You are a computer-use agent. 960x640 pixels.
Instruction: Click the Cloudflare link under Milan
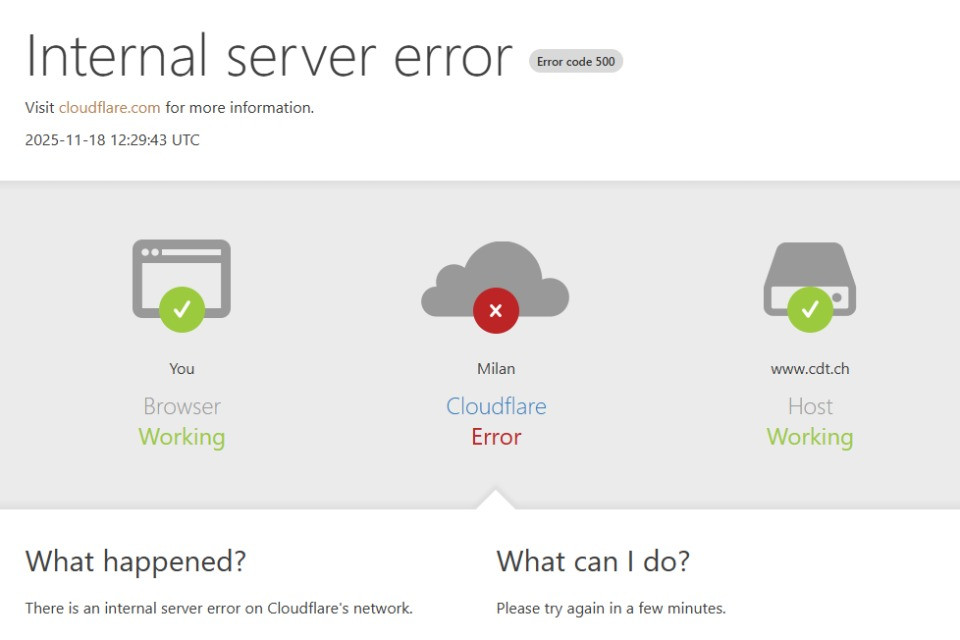click(x=496, y=406)
